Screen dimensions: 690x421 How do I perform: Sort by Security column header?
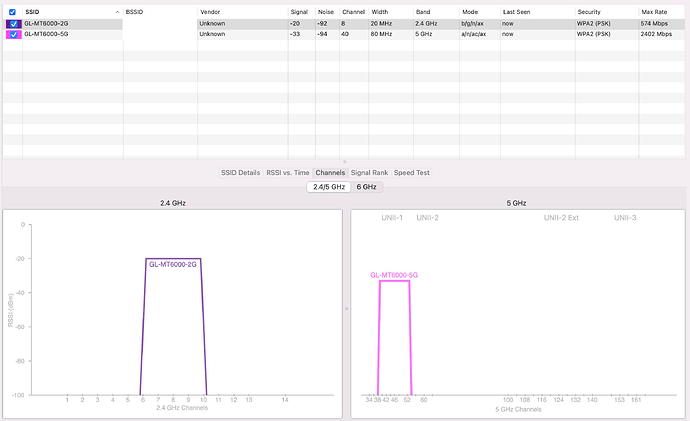589,12
